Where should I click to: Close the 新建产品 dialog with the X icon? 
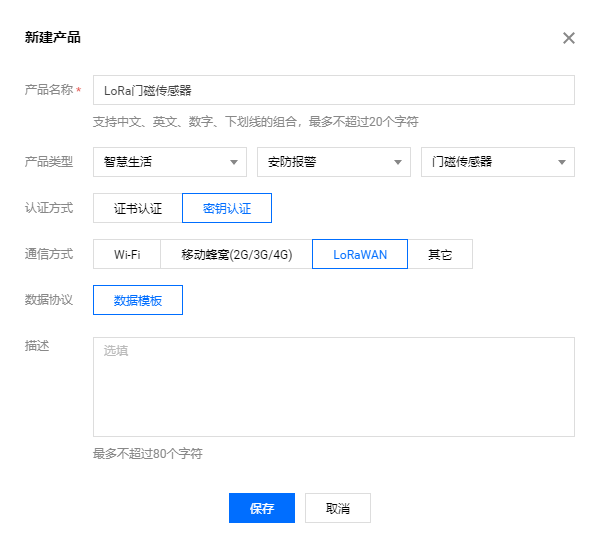(x=568, y=38)
